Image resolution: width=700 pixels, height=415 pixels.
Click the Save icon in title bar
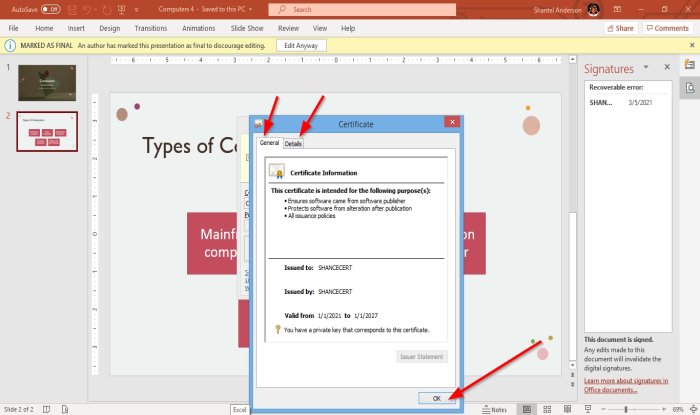point(73,9)
